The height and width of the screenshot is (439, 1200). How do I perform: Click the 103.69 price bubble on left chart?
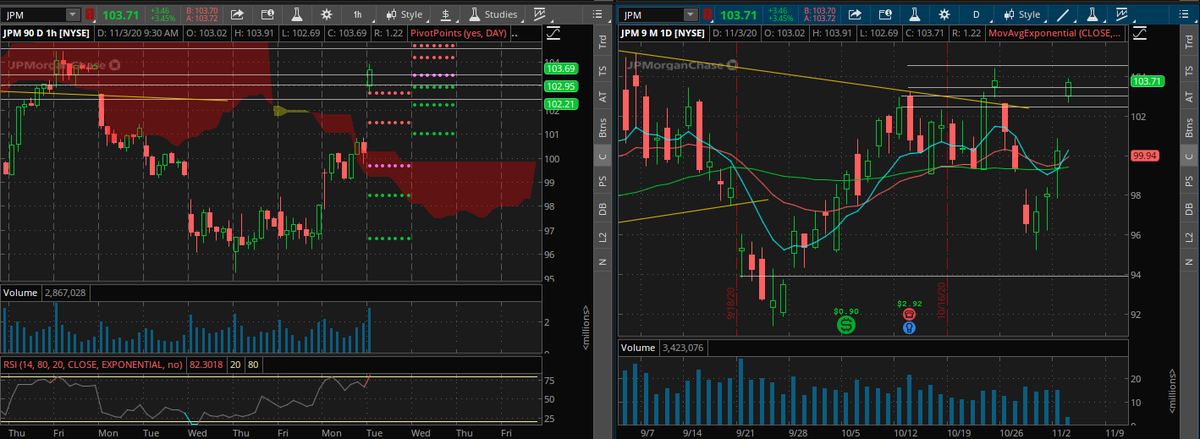pos(561,69)
